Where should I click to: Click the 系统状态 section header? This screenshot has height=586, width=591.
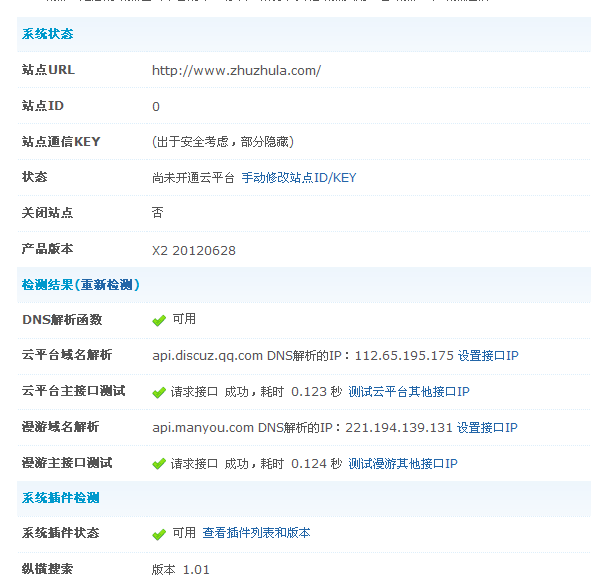(x=47, y=34)
